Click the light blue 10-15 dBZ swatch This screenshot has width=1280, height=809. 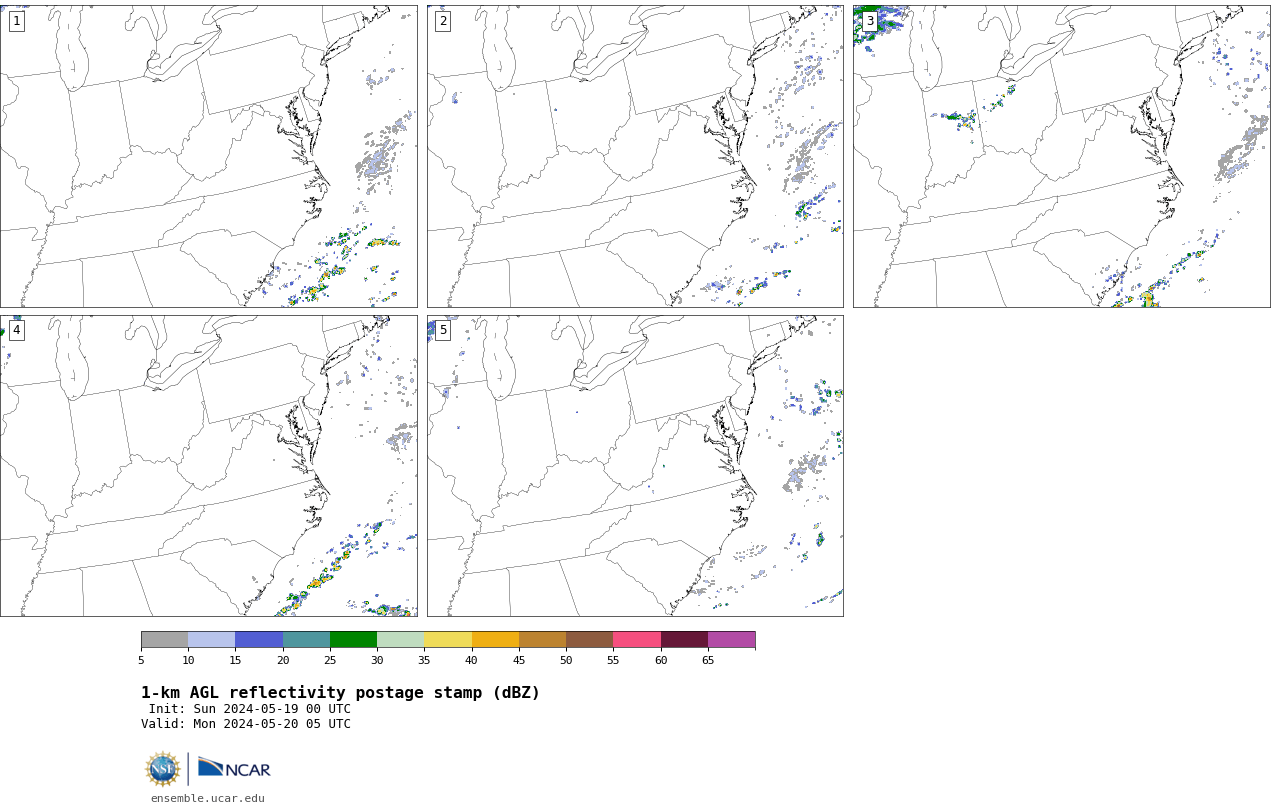[x=212, y=640]
